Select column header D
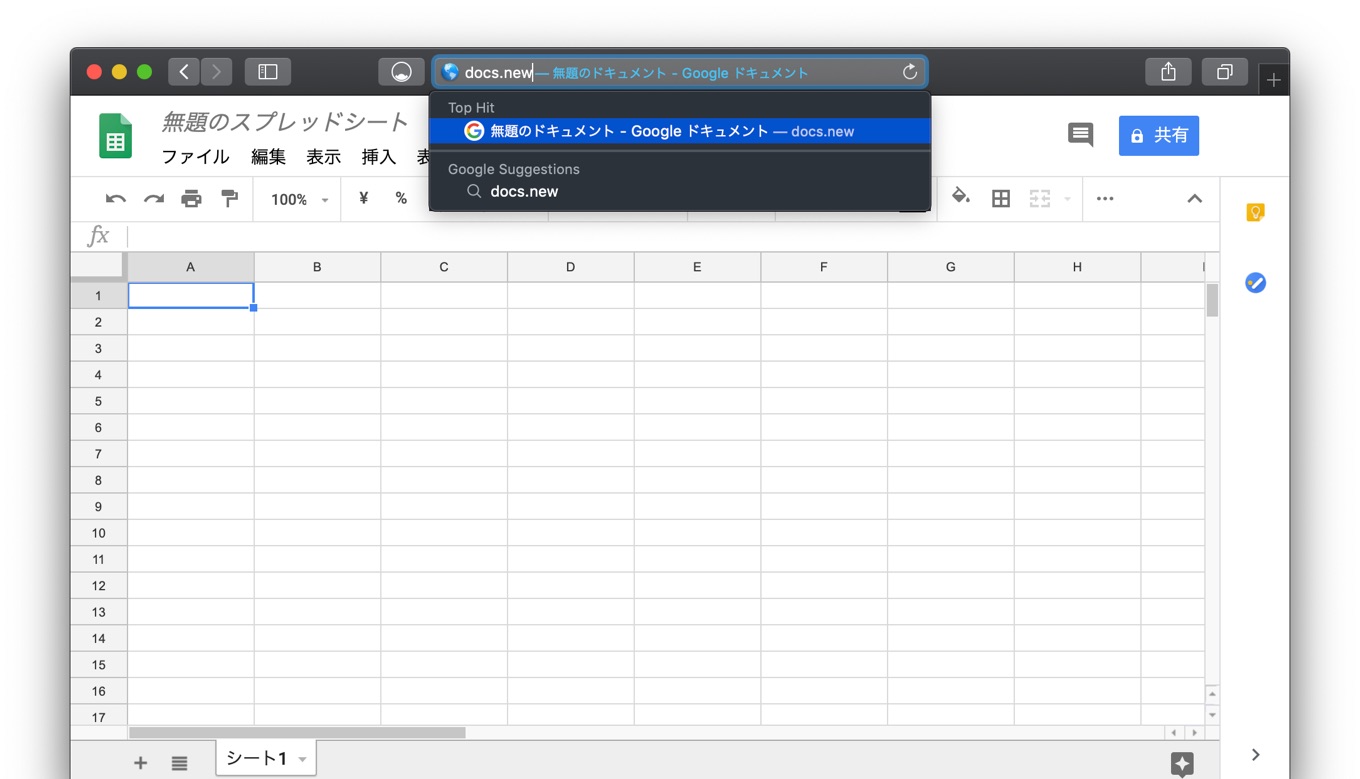The image size is (1360, 779). click(570, 267)
